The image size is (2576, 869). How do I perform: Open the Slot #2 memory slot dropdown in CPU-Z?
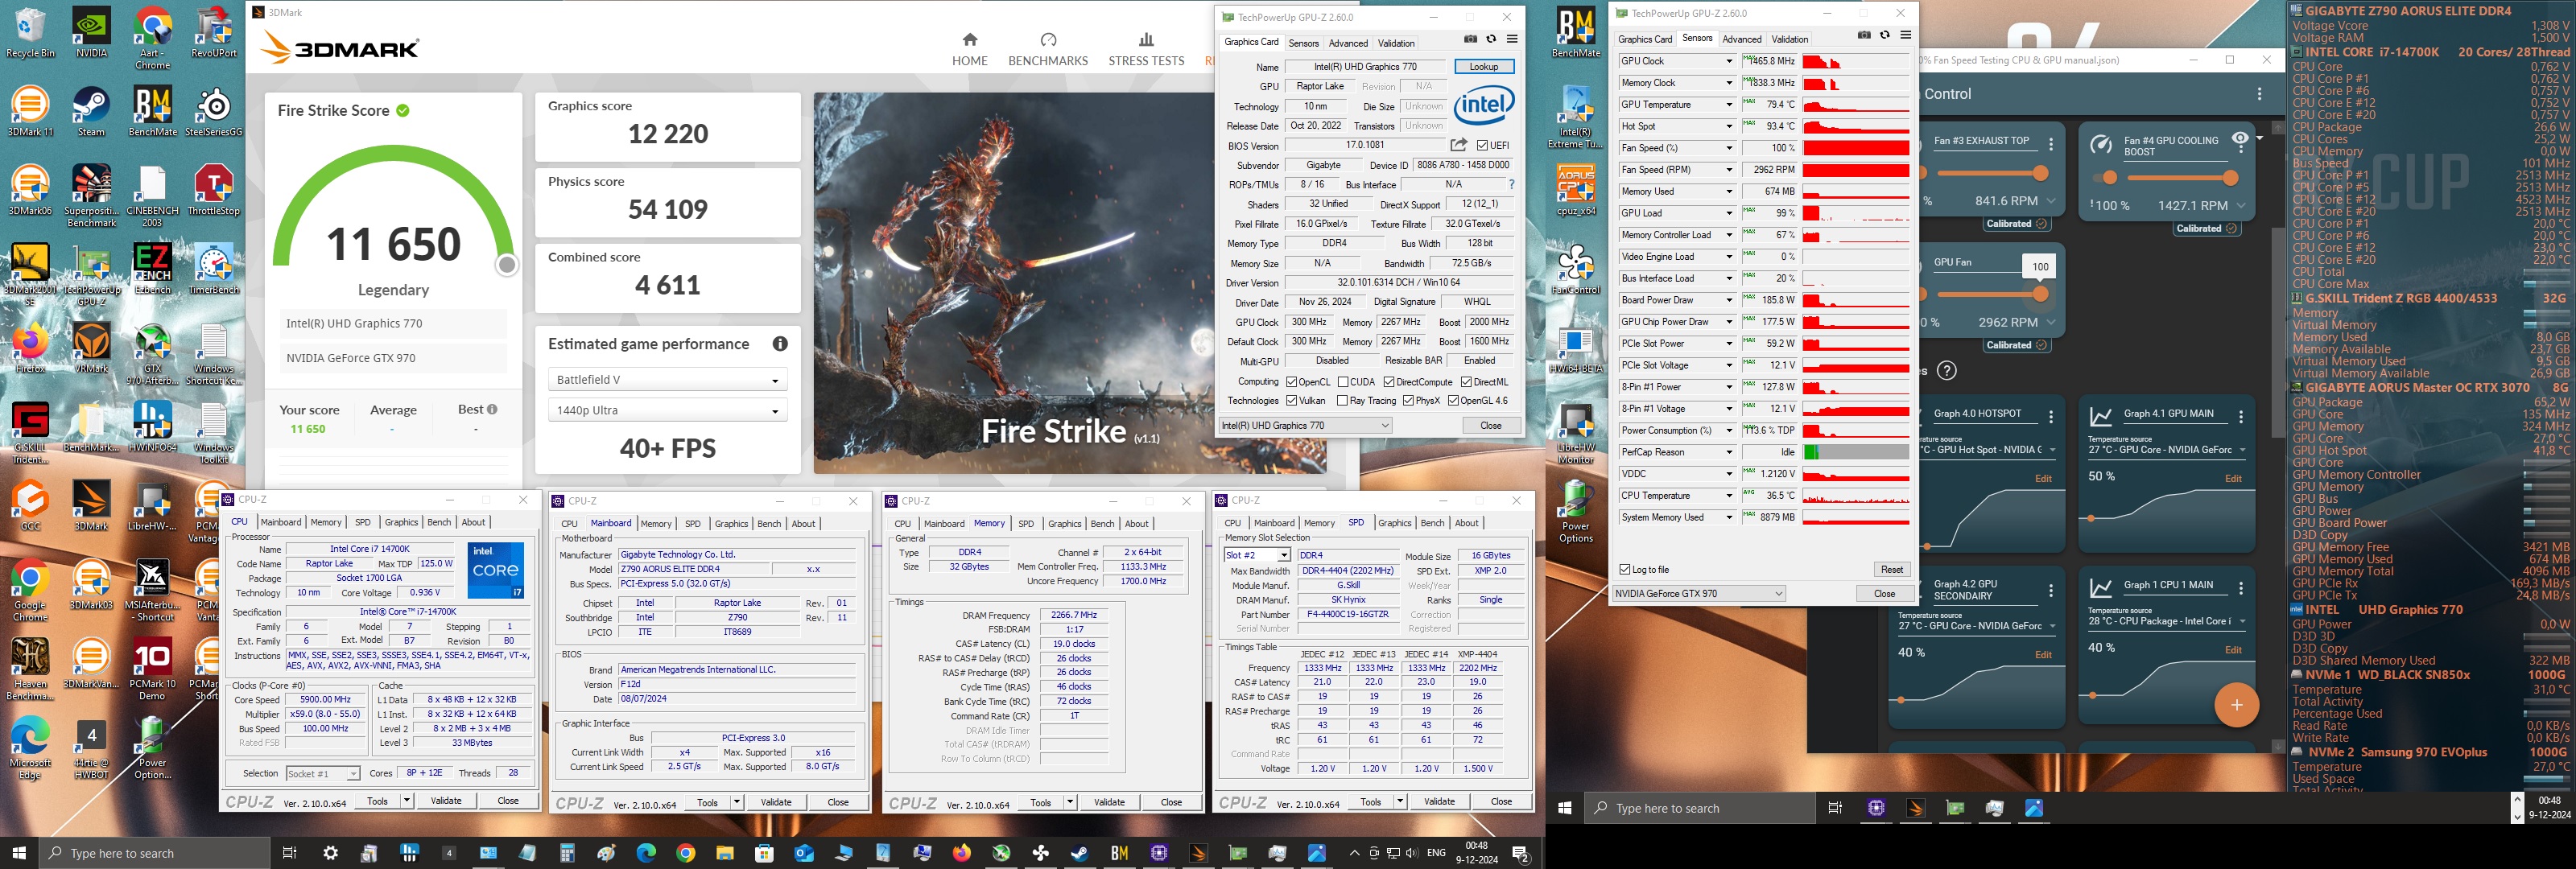coord(1257,556)
